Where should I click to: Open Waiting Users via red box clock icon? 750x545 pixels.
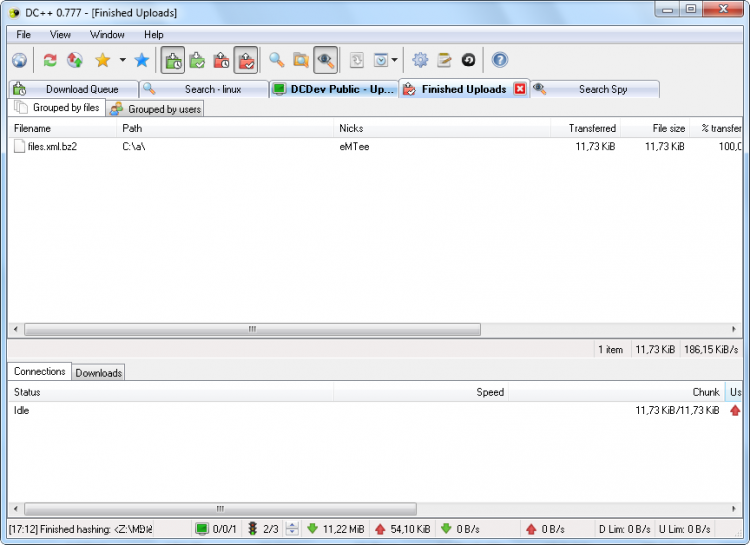(x=221, y=60)
